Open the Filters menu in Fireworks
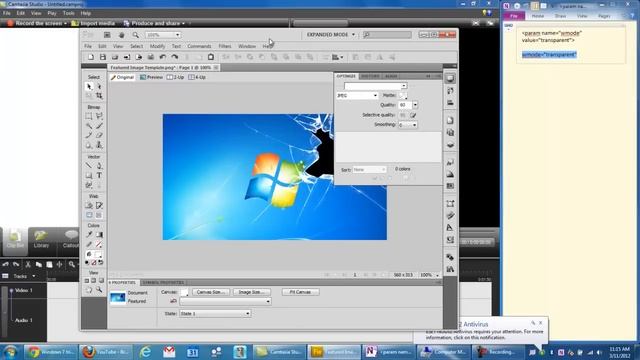The height and width of the screenshot is (360, 640). 225,46
